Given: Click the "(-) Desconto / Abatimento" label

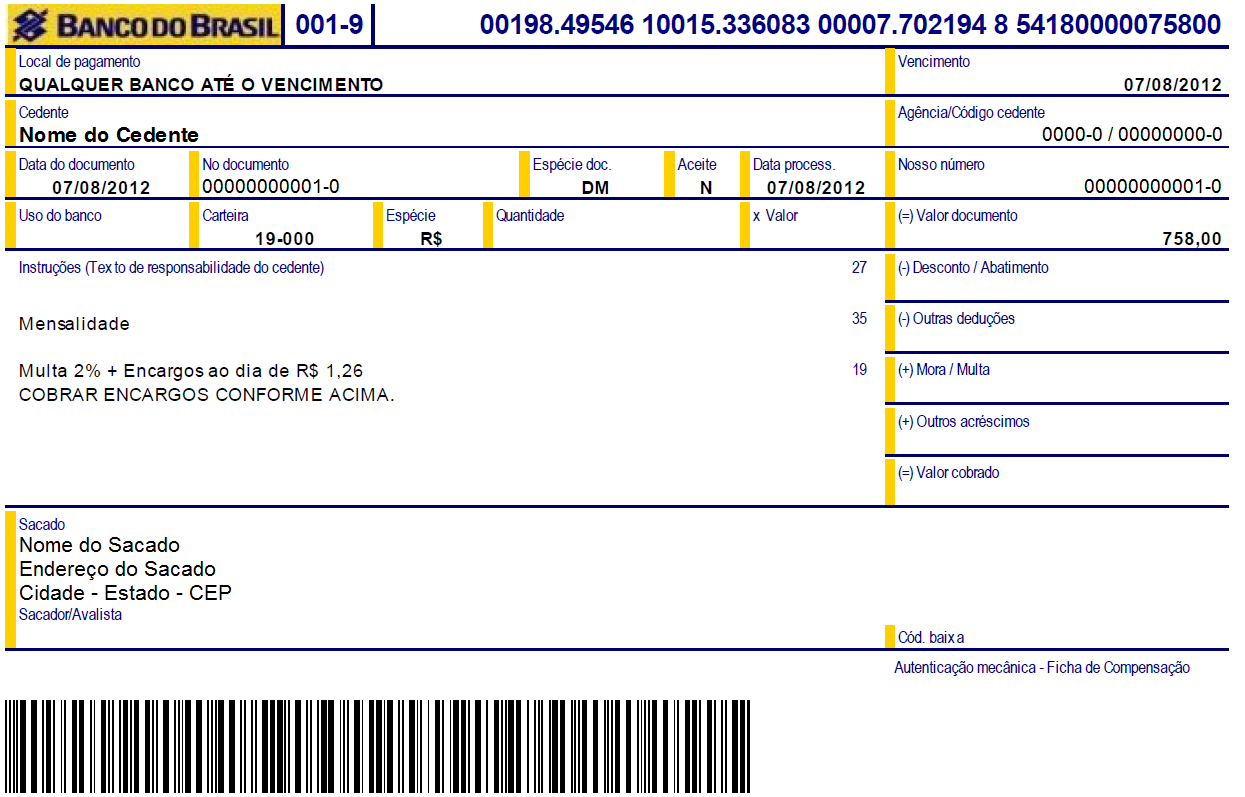Looking at the screenshot, I should (x=973, y=267).
